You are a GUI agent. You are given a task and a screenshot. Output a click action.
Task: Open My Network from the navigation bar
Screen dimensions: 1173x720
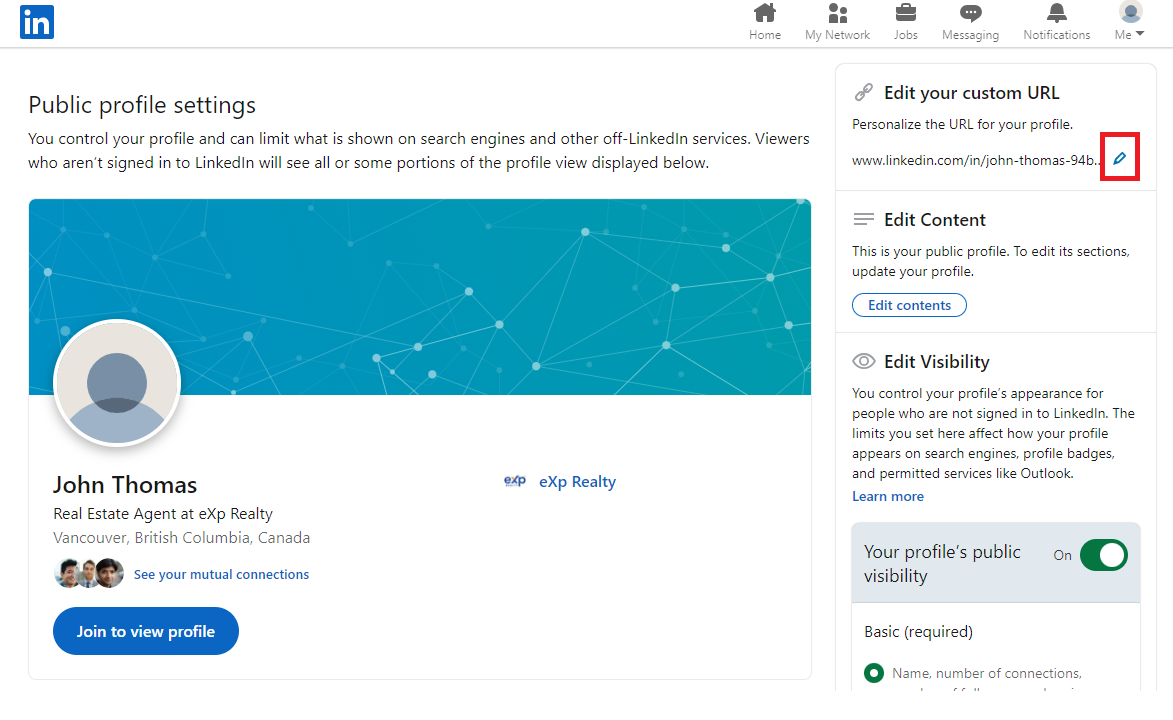pyautogui.click(x=837, y=14)
